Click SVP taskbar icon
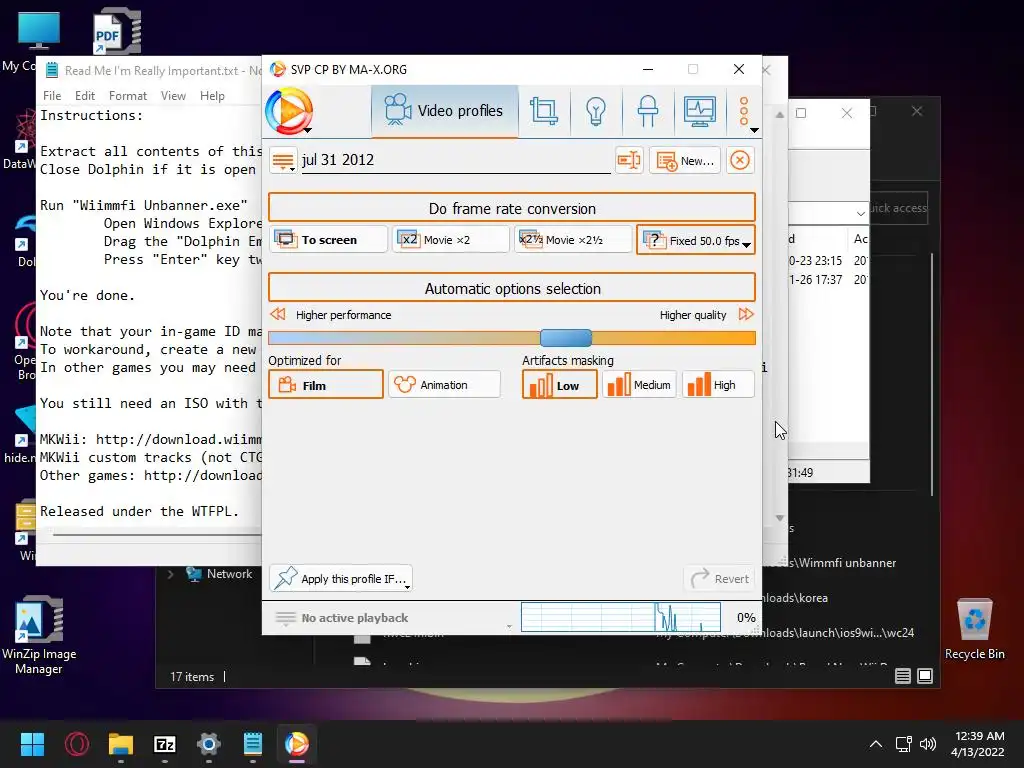Image resolution: width=1024 pixels, height=768 pixels. [x=296, y=744]
